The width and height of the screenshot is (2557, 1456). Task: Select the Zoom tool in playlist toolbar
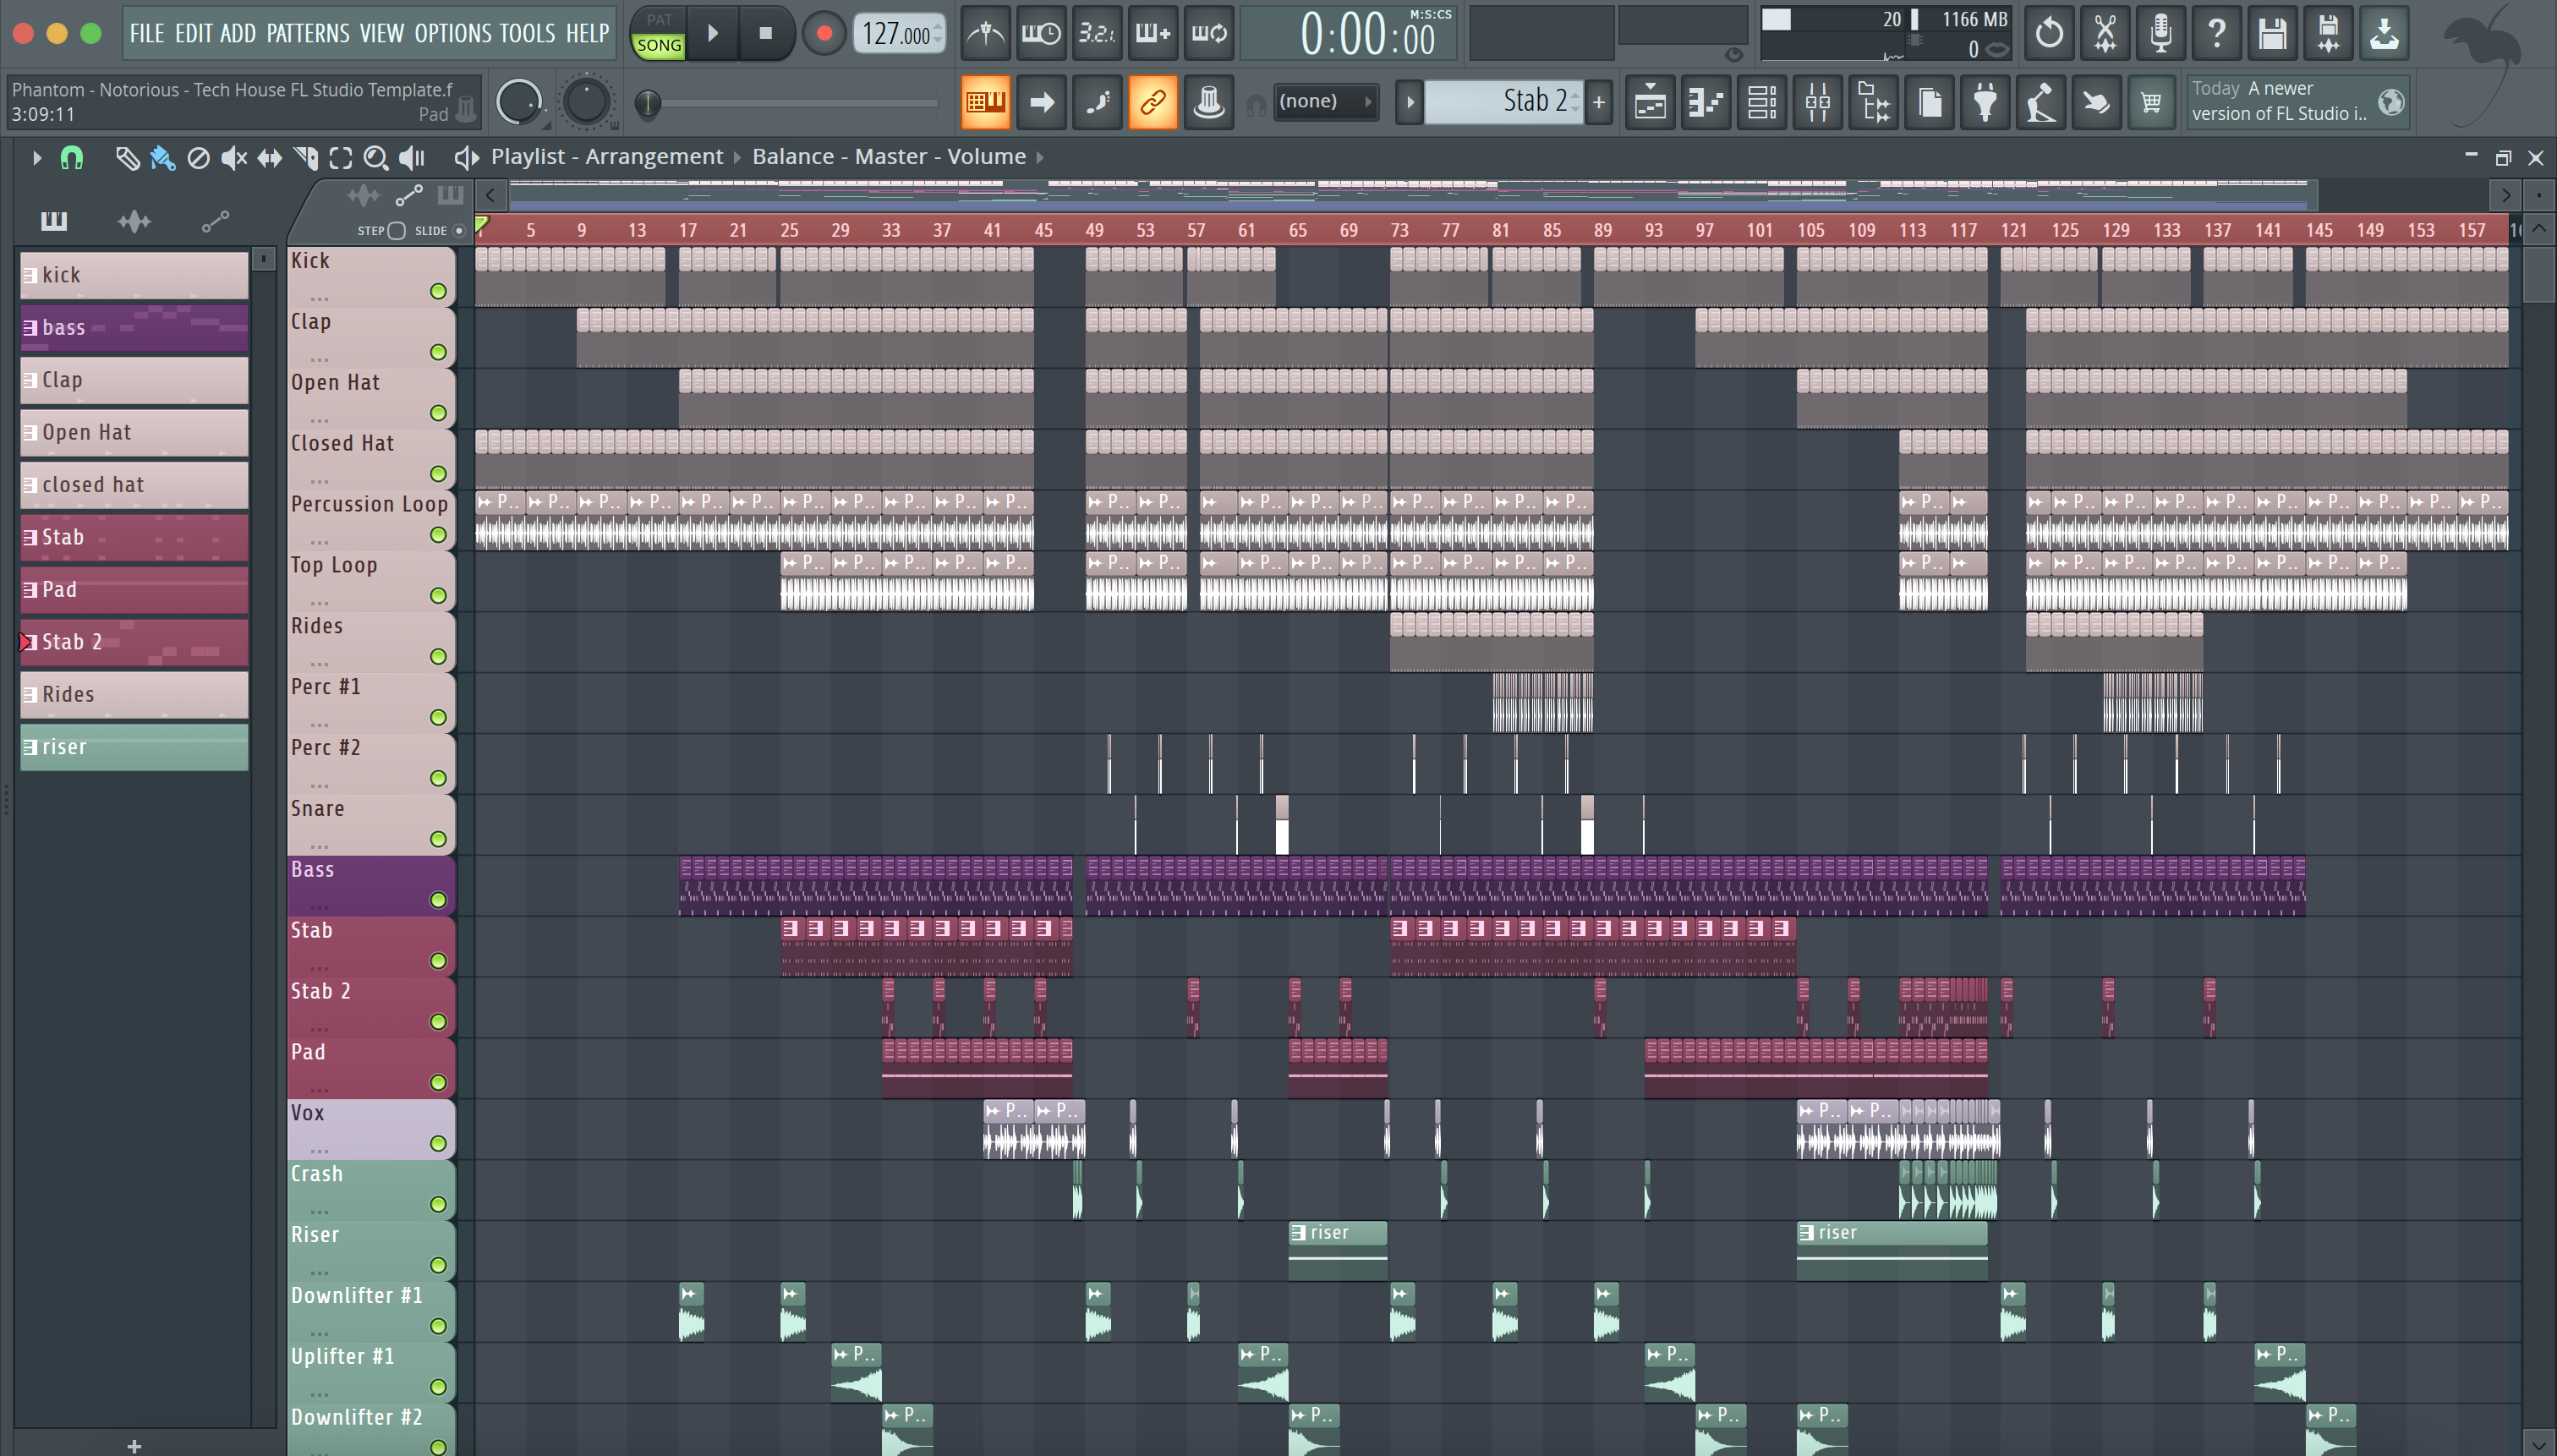coord(375,158)
